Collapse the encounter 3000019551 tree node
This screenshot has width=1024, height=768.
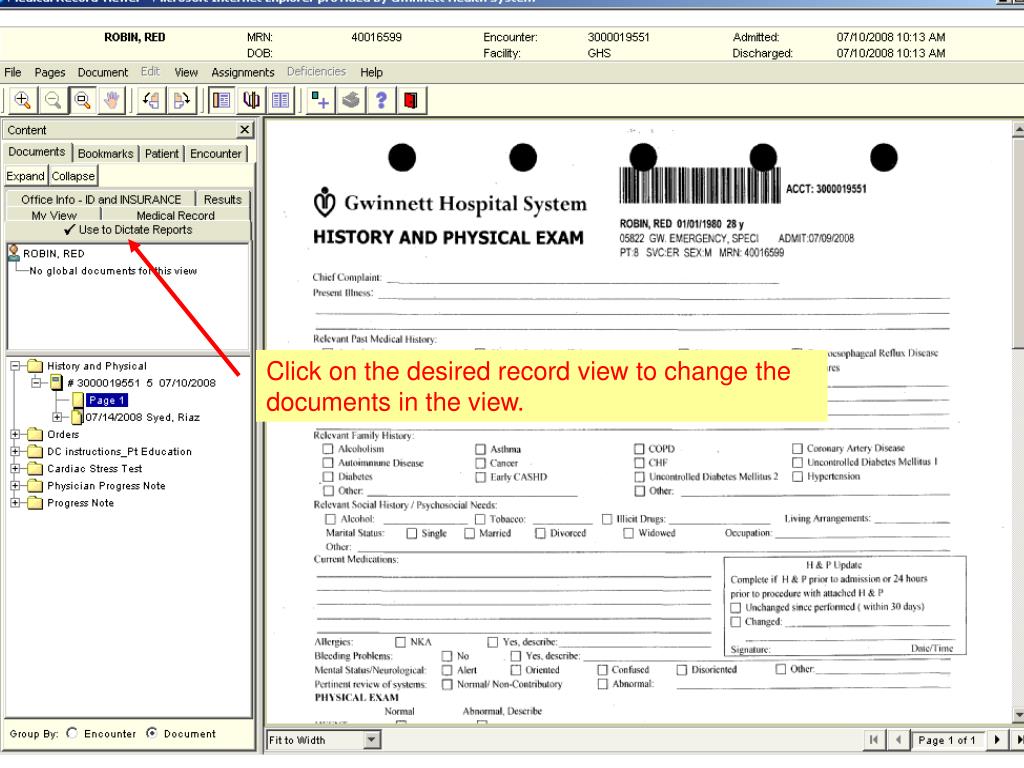(37, 383)
